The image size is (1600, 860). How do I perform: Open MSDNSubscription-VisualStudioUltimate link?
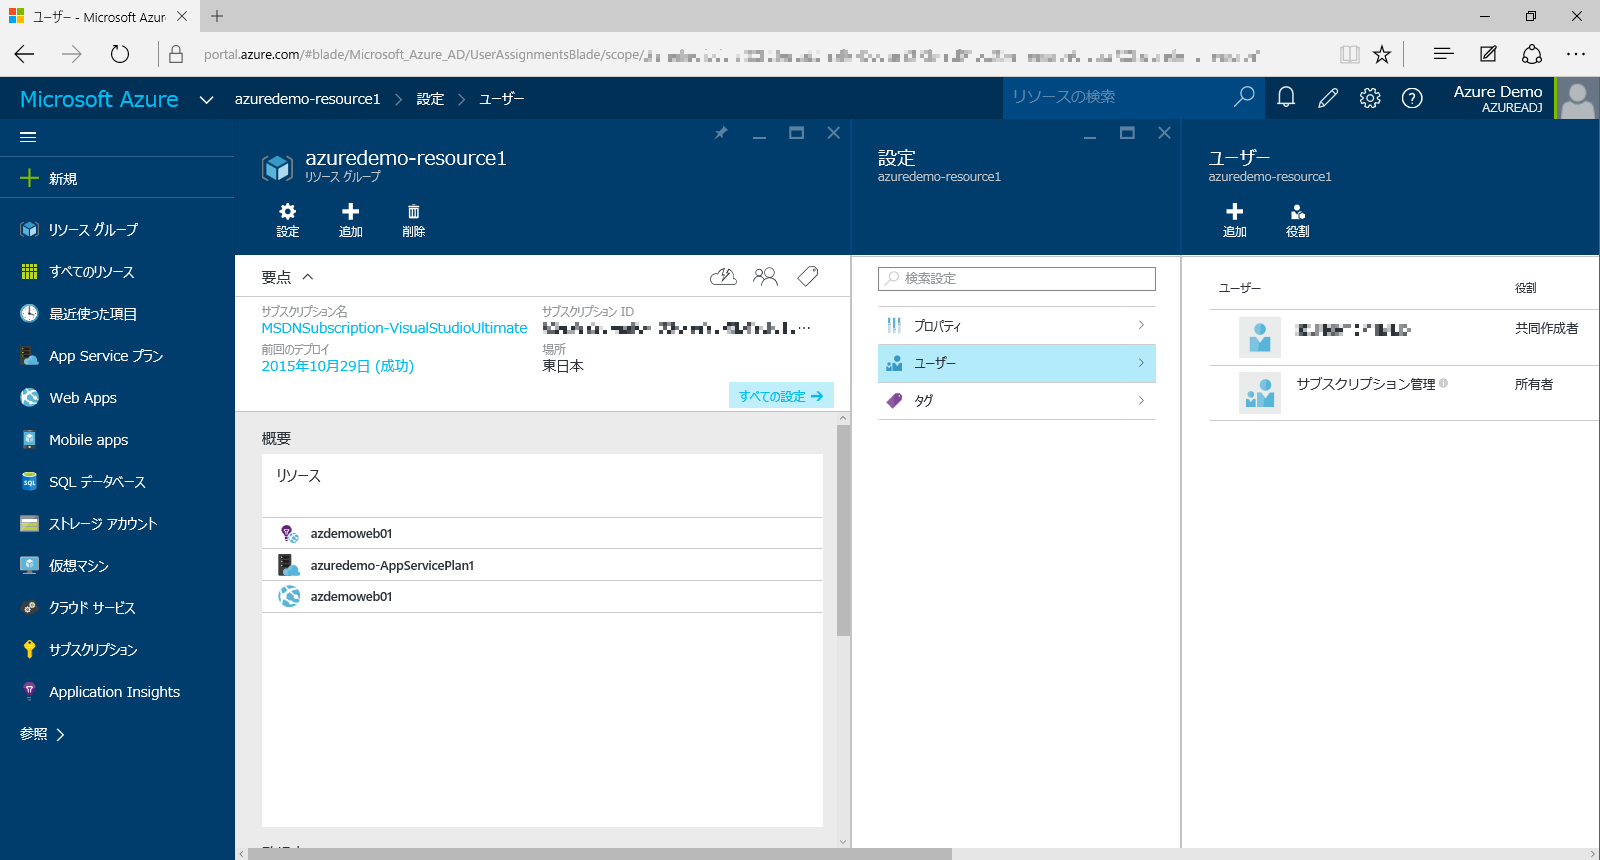point(394,328)
